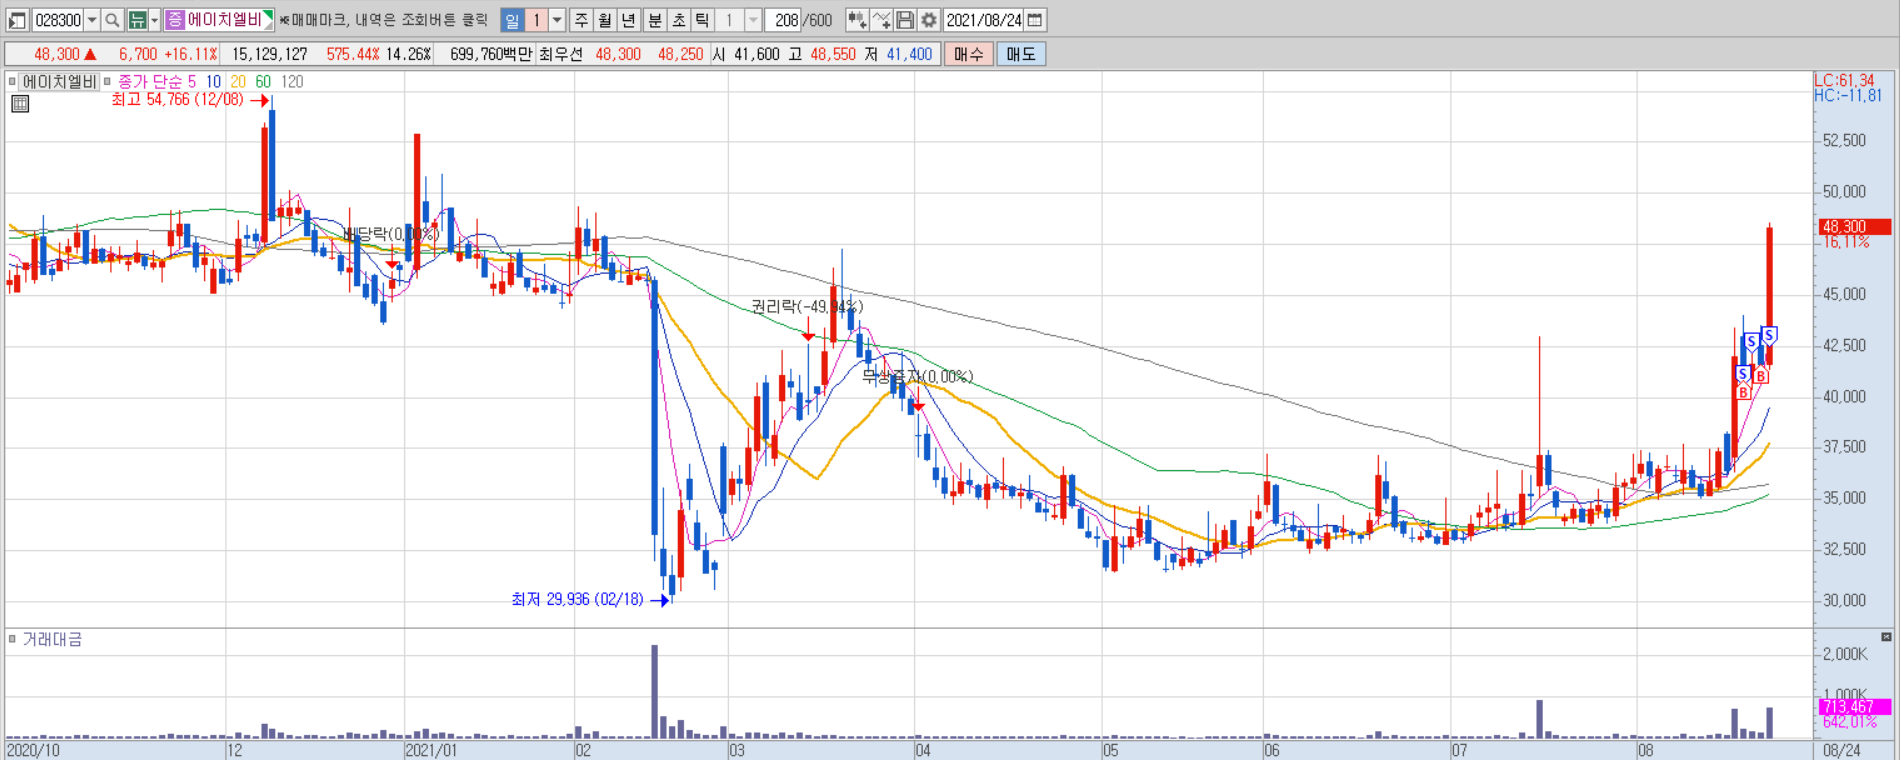Viewport: 1900px width, 760px height.
Task: Click the pink 5-day average number
Action: 192,82
